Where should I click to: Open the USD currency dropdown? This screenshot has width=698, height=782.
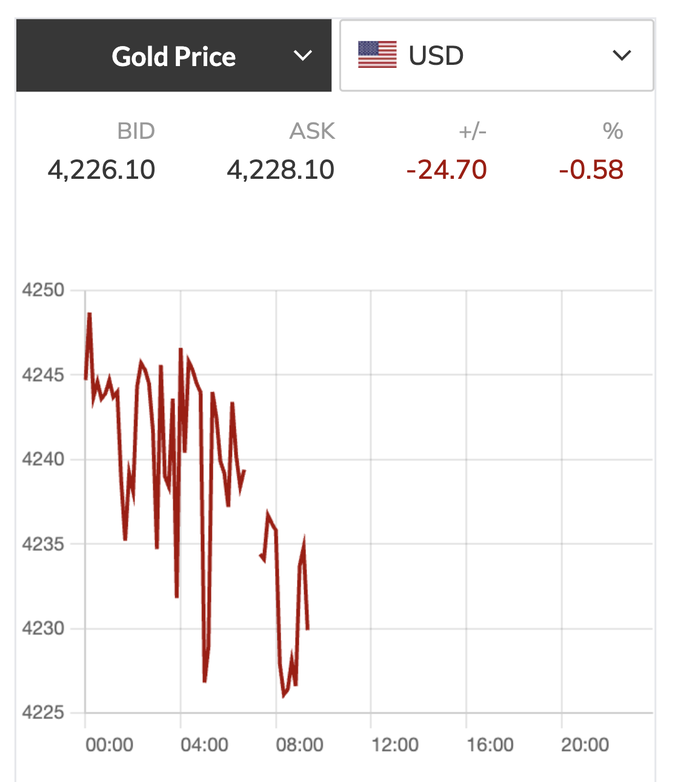click(496, 55)
